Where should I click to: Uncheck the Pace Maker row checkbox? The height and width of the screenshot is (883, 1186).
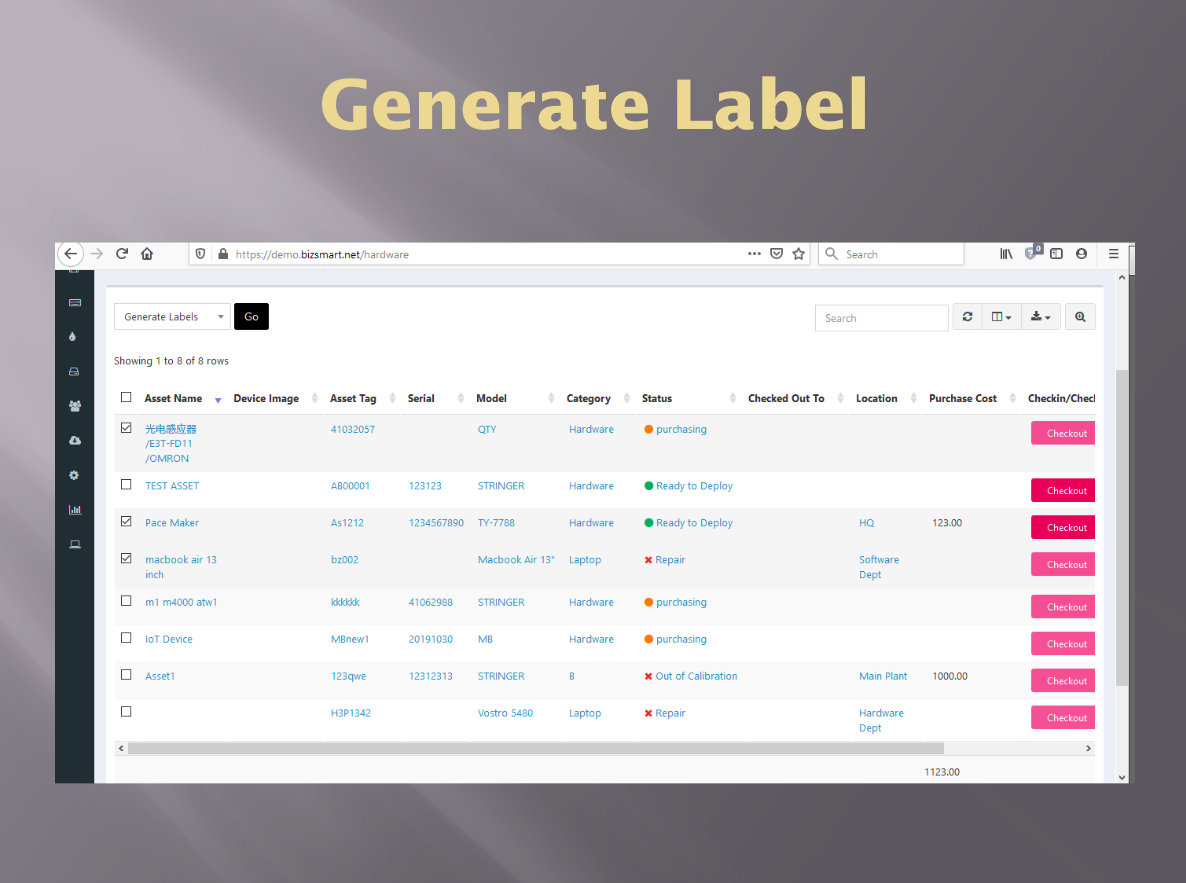coord(126,521)
